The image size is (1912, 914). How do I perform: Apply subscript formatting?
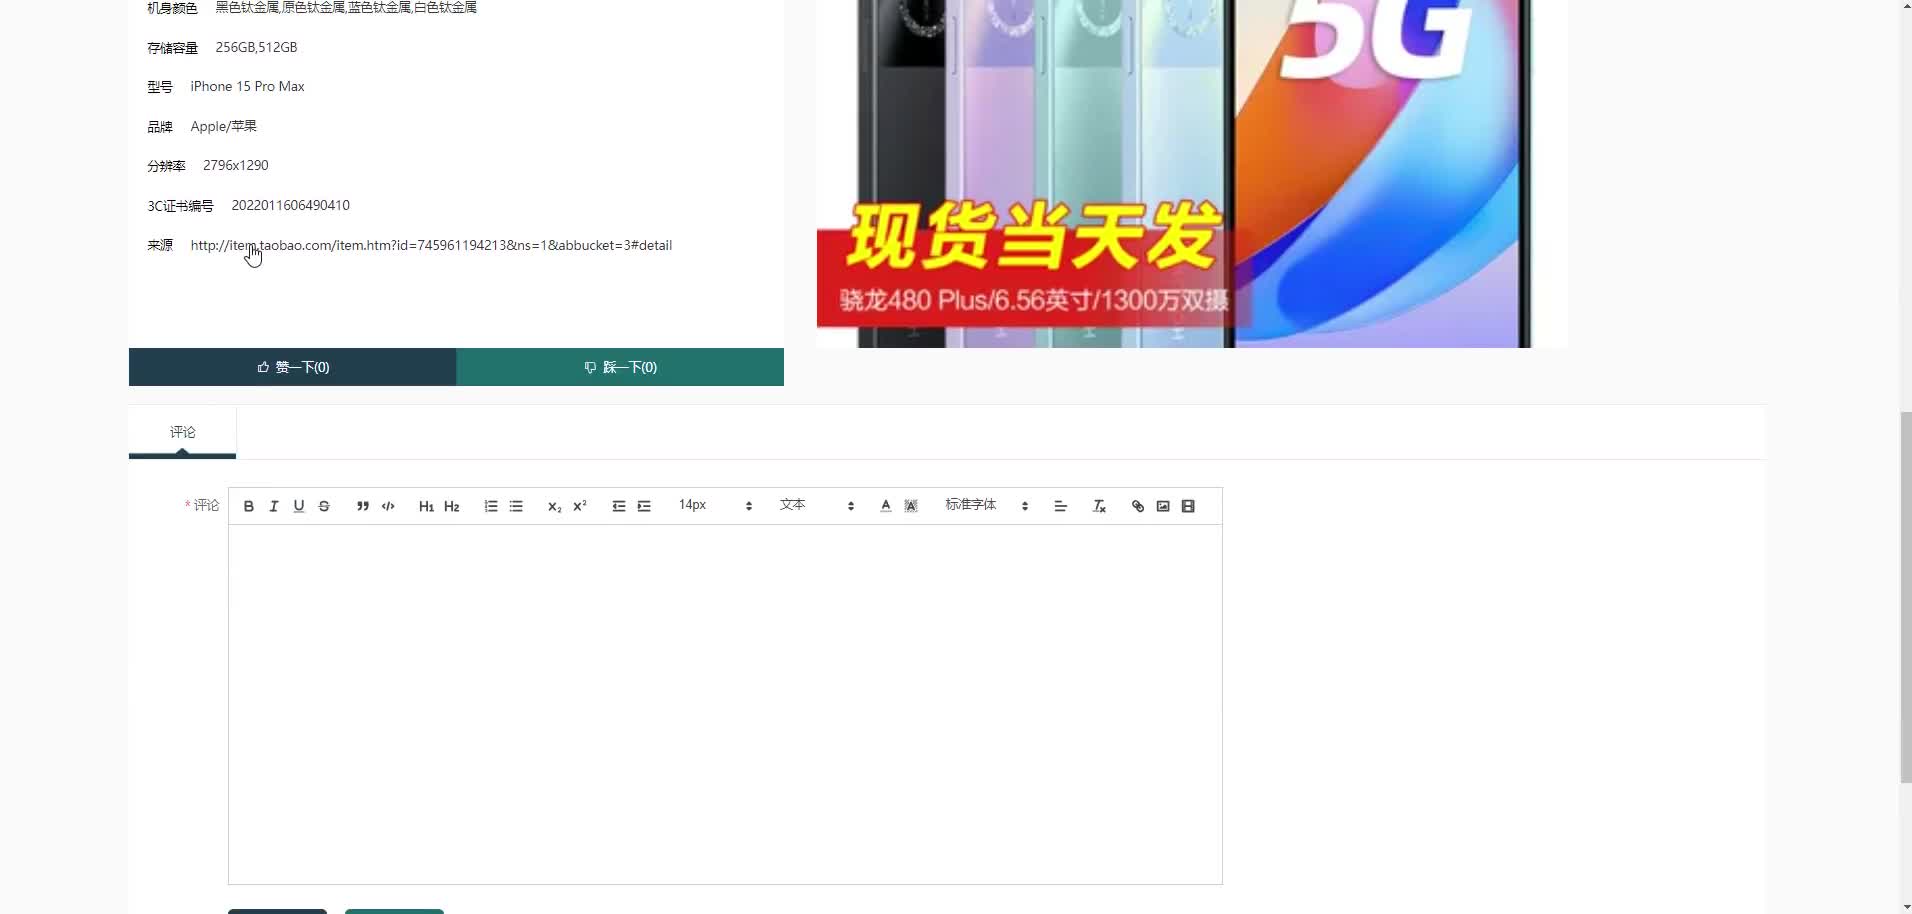pos(554,505)
